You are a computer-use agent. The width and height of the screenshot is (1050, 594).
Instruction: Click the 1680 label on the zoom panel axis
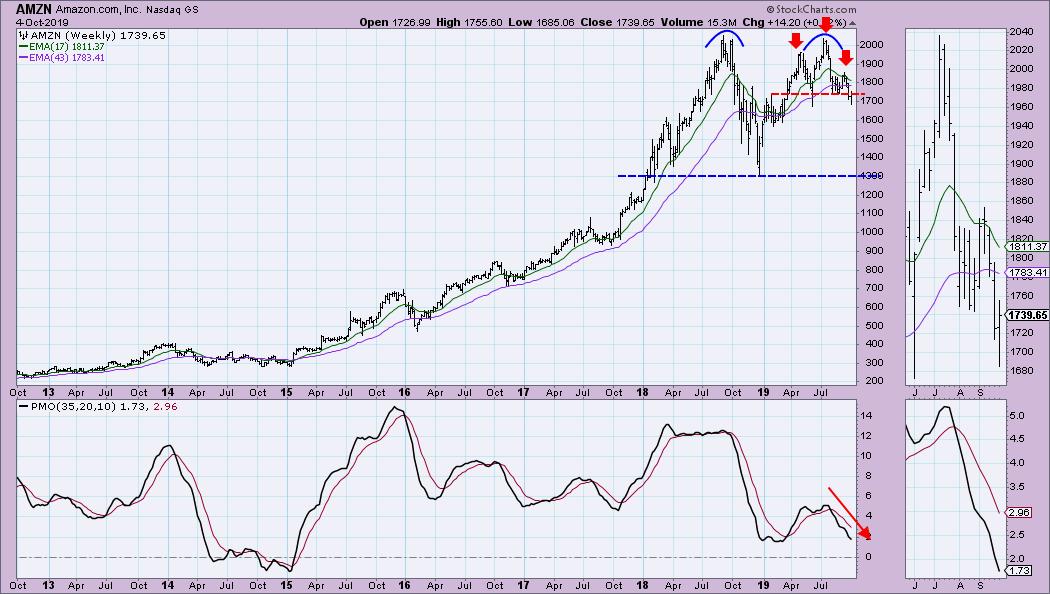[1021, 370]
